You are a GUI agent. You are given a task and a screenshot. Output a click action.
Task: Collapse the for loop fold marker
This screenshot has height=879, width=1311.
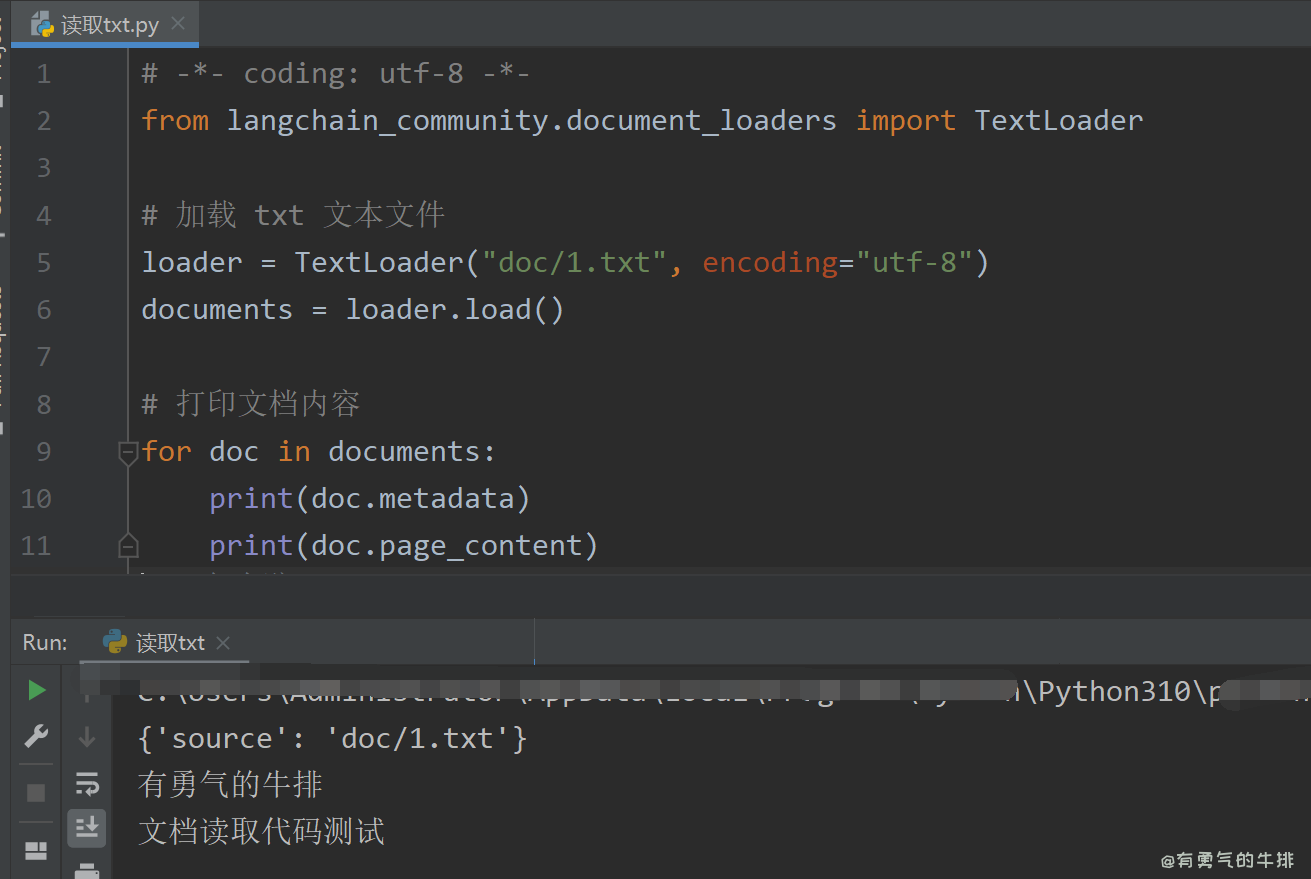(127, 453)
